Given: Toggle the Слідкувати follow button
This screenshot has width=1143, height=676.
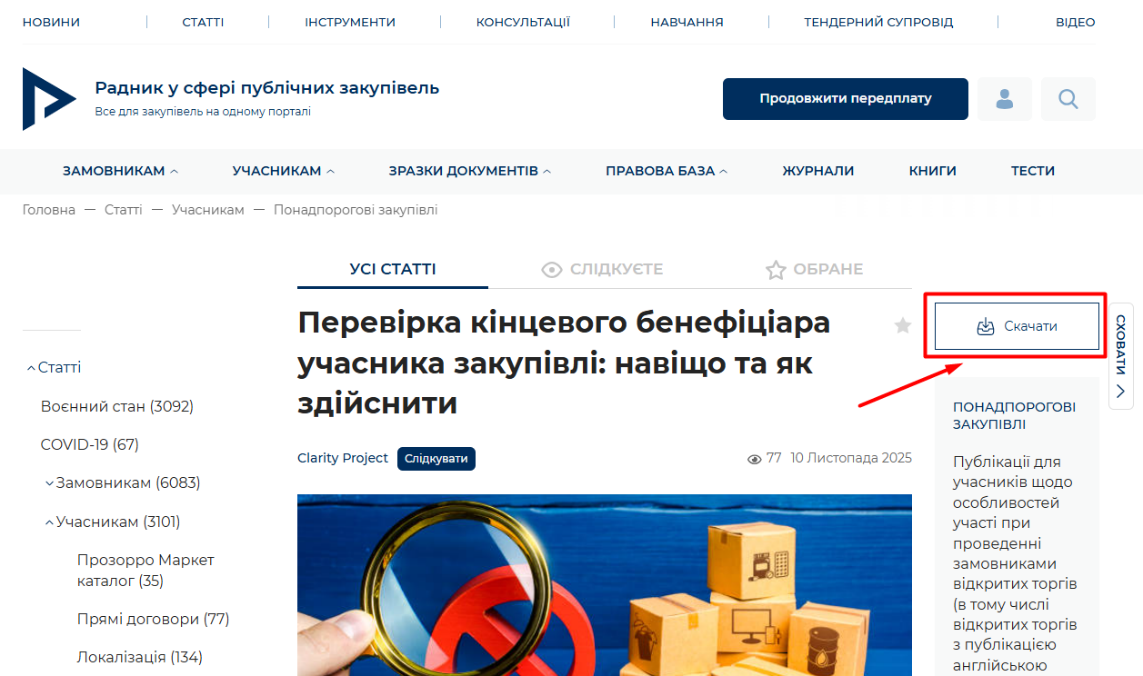Looking at the screenshot, I should tap(436, 459).
